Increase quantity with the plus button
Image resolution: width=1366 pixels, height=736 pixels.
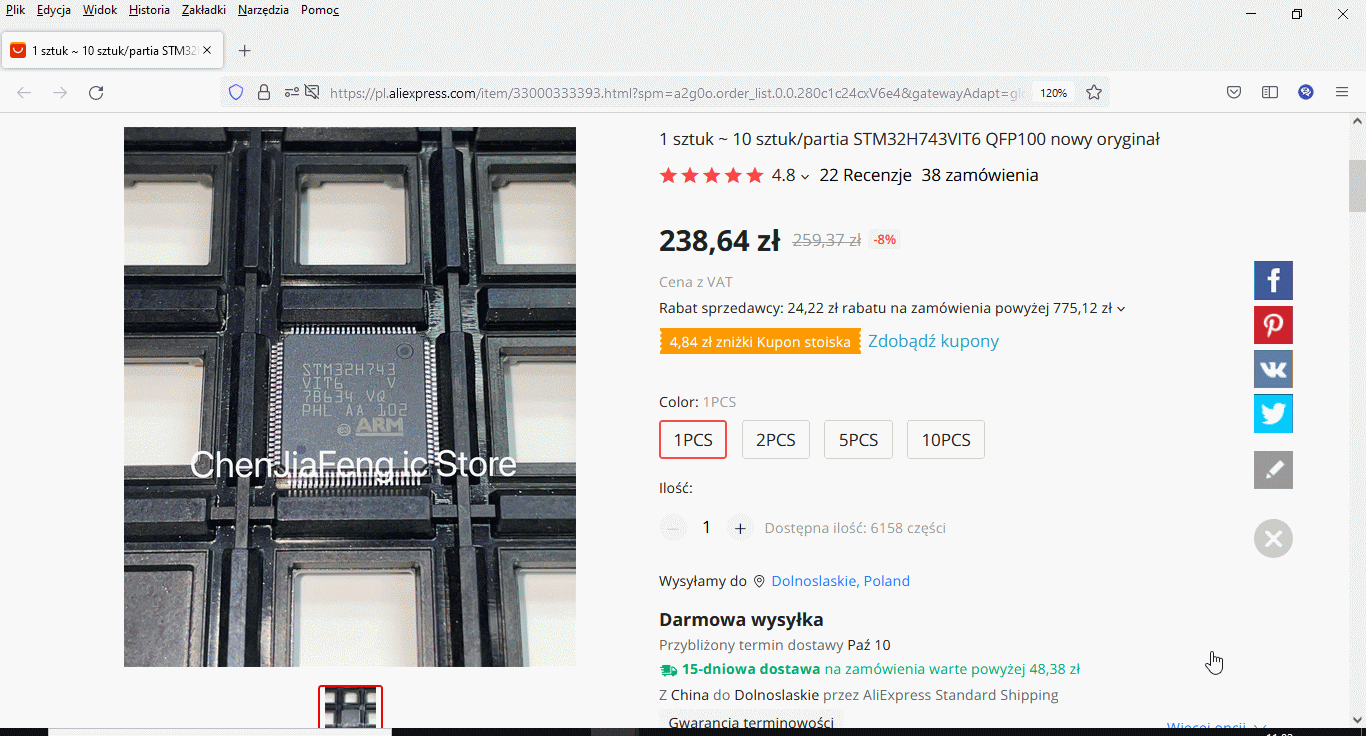point(740,528)
